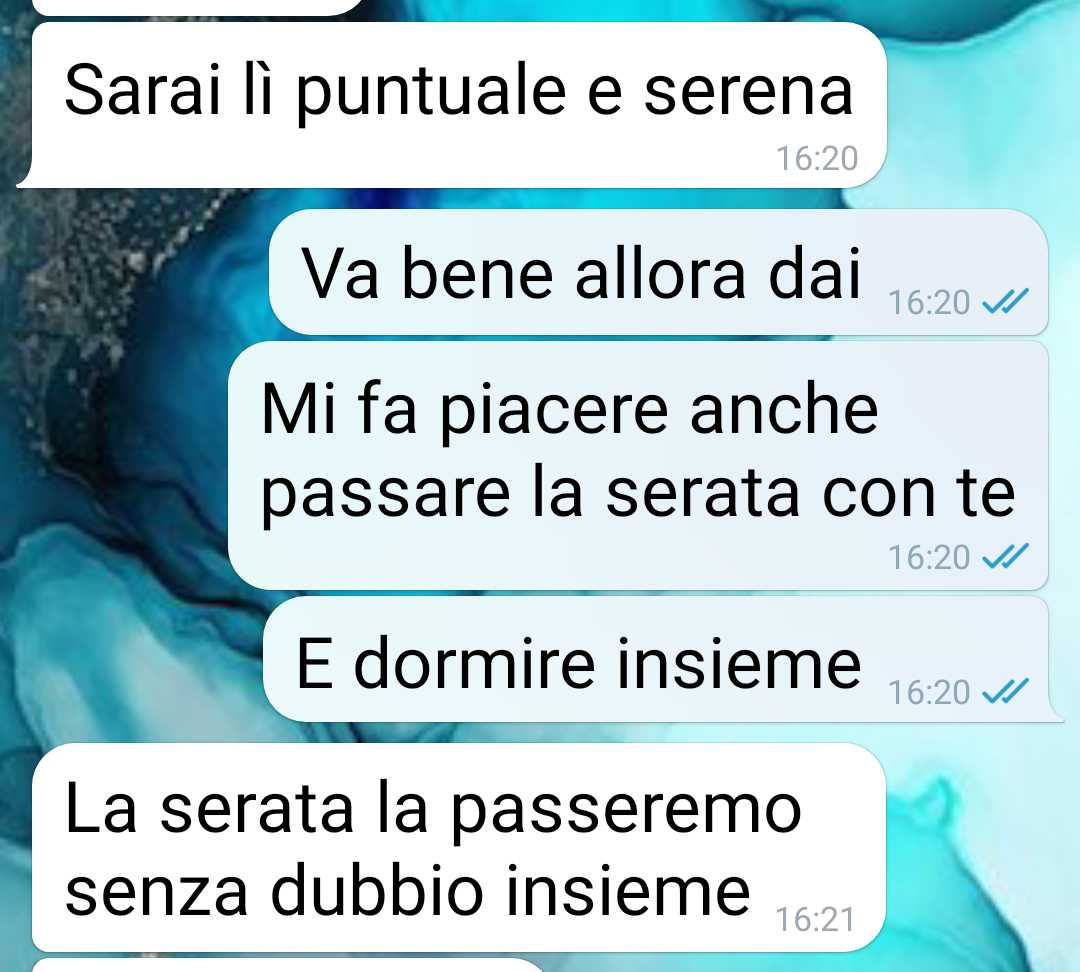Click the read checkmarks on 'Va bene allora dai'
This screenshot has height=972, width=1080.
(x=1005, y=301)
